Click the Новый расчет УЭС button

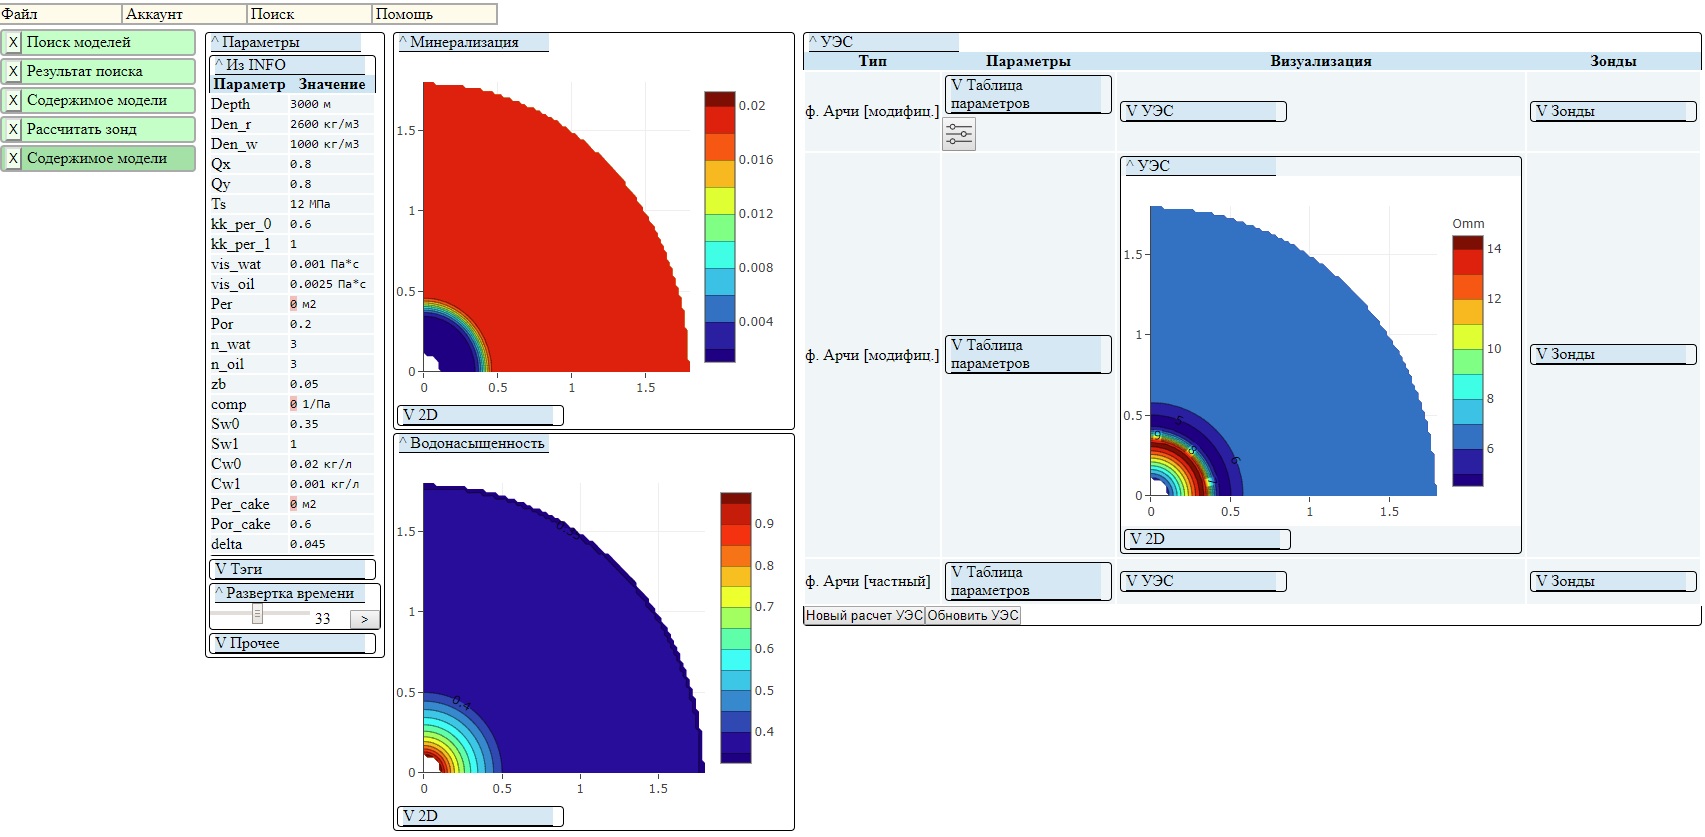coord(864,616)
